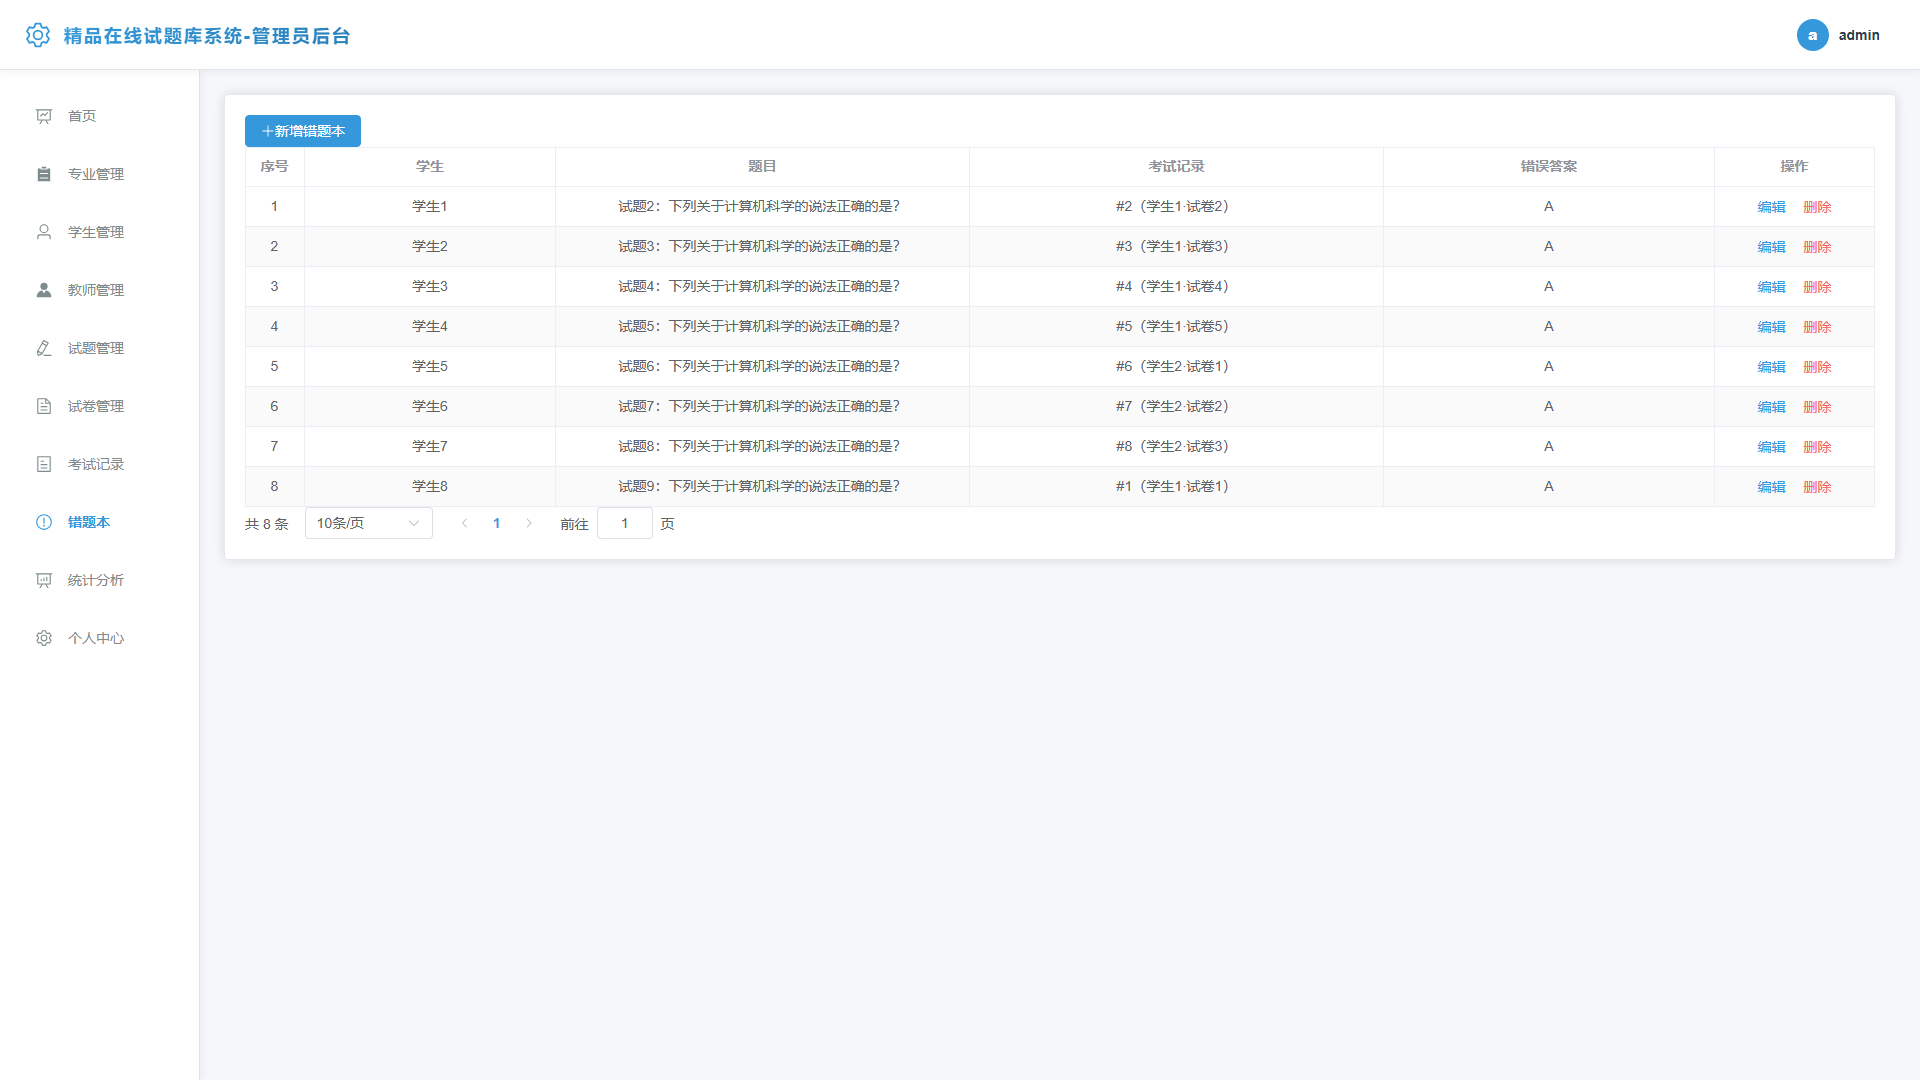
Task: Delete the row for 学生8
Action: click(x=1817, y=487)
